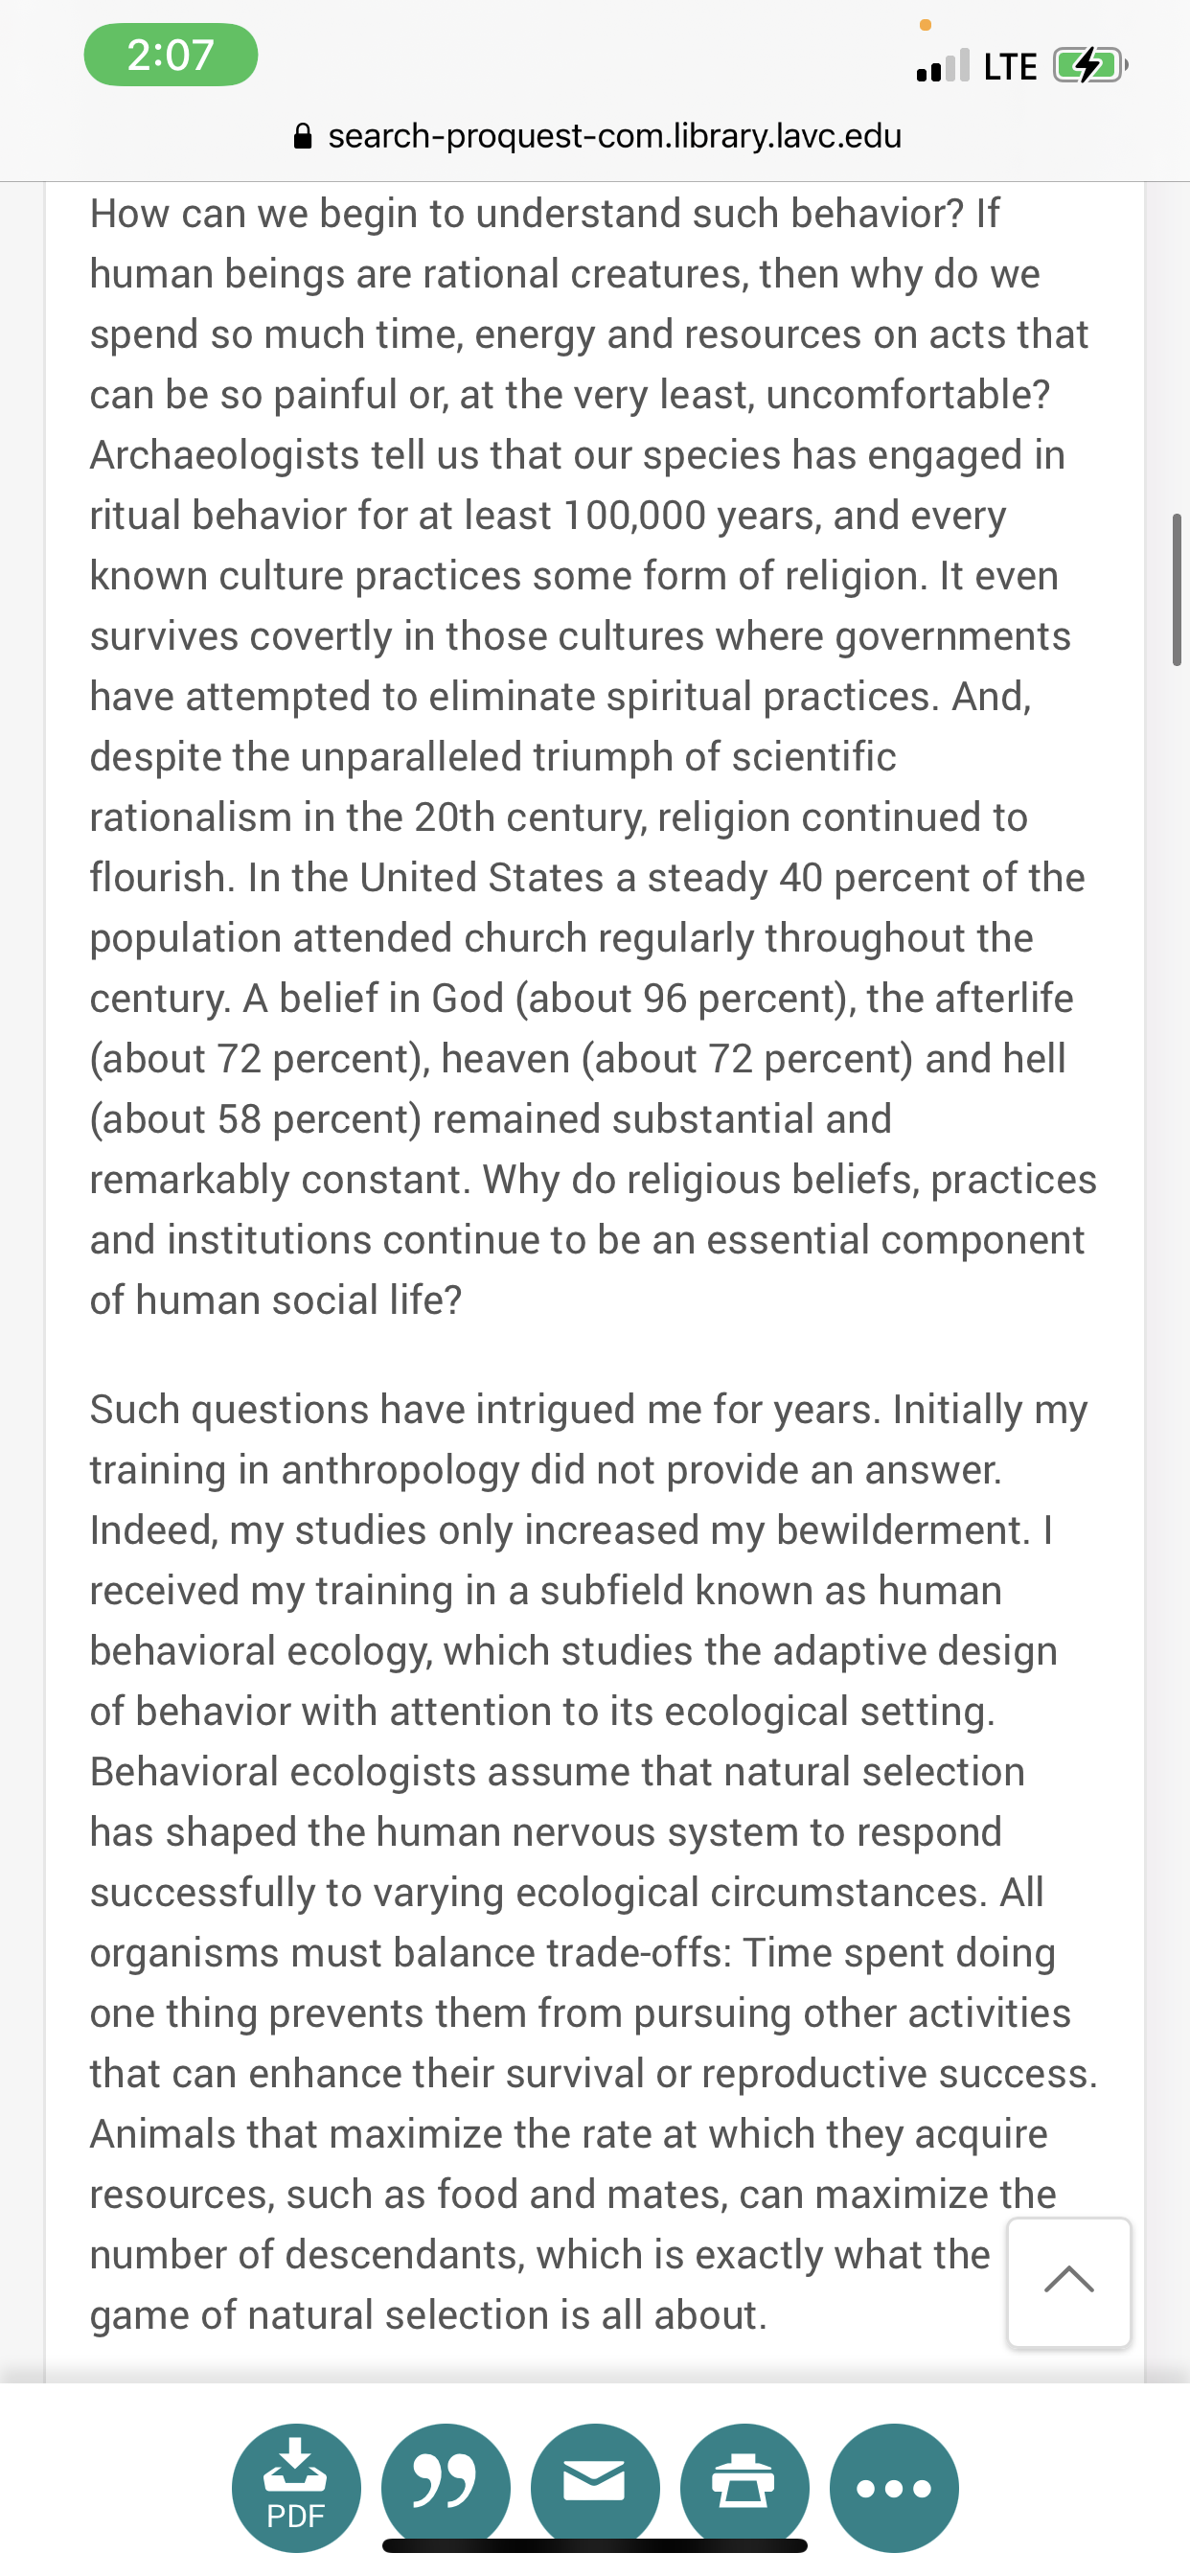
Task: Tap the paragraph starting "How can we begin"
Action: pos(590,756)
